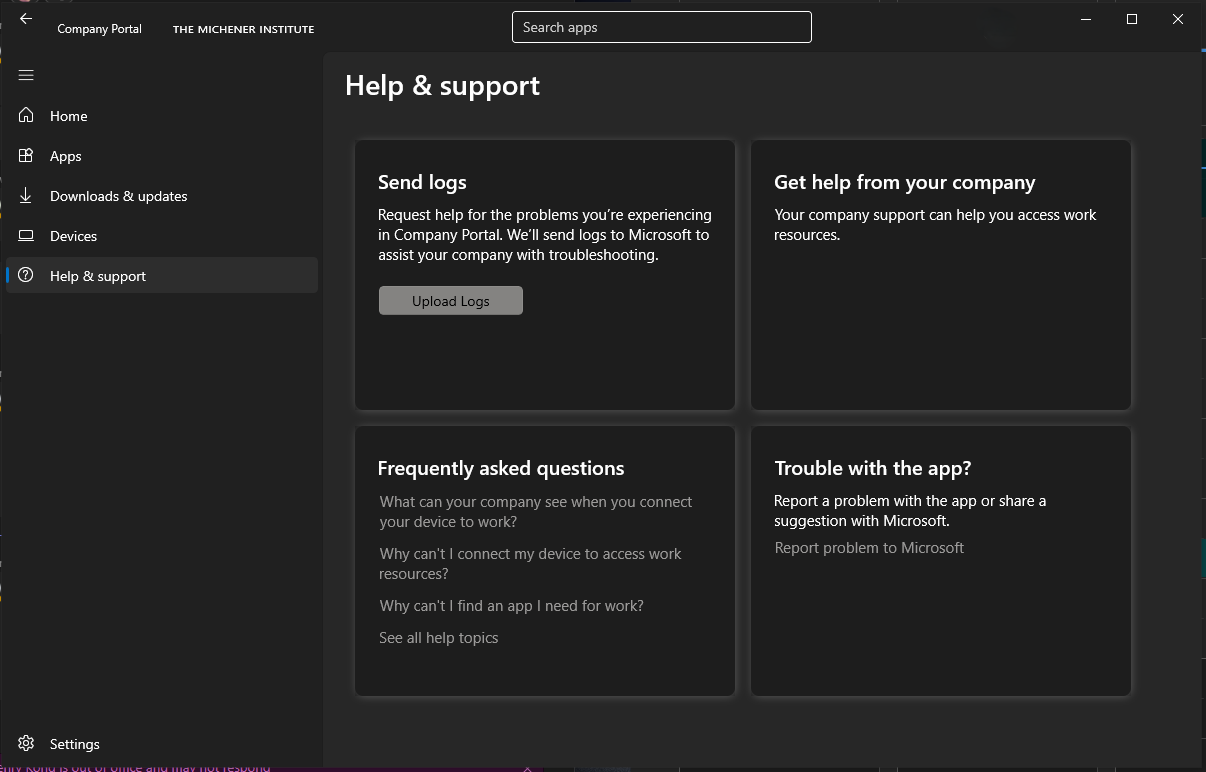Viewport: 1206px width, 772px height.
Task: Click the Apps grid icon
Action: click(26, 156)
